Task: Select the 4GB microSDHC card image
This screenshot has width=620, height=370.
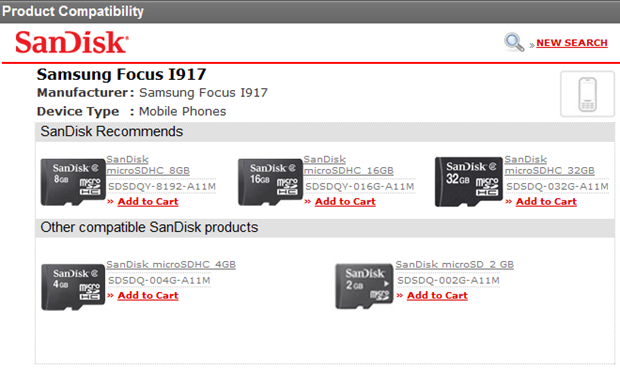Action: [73, 287]
